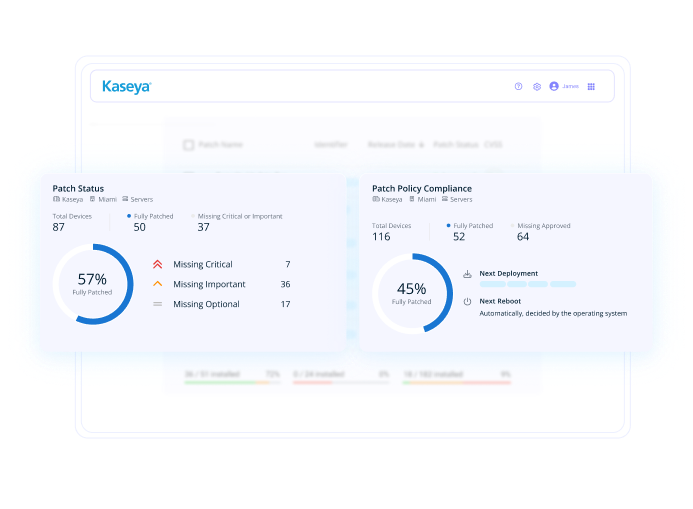Open the apps grid launcher icon
Screen dimensions: 693x509
coord(591,87)
